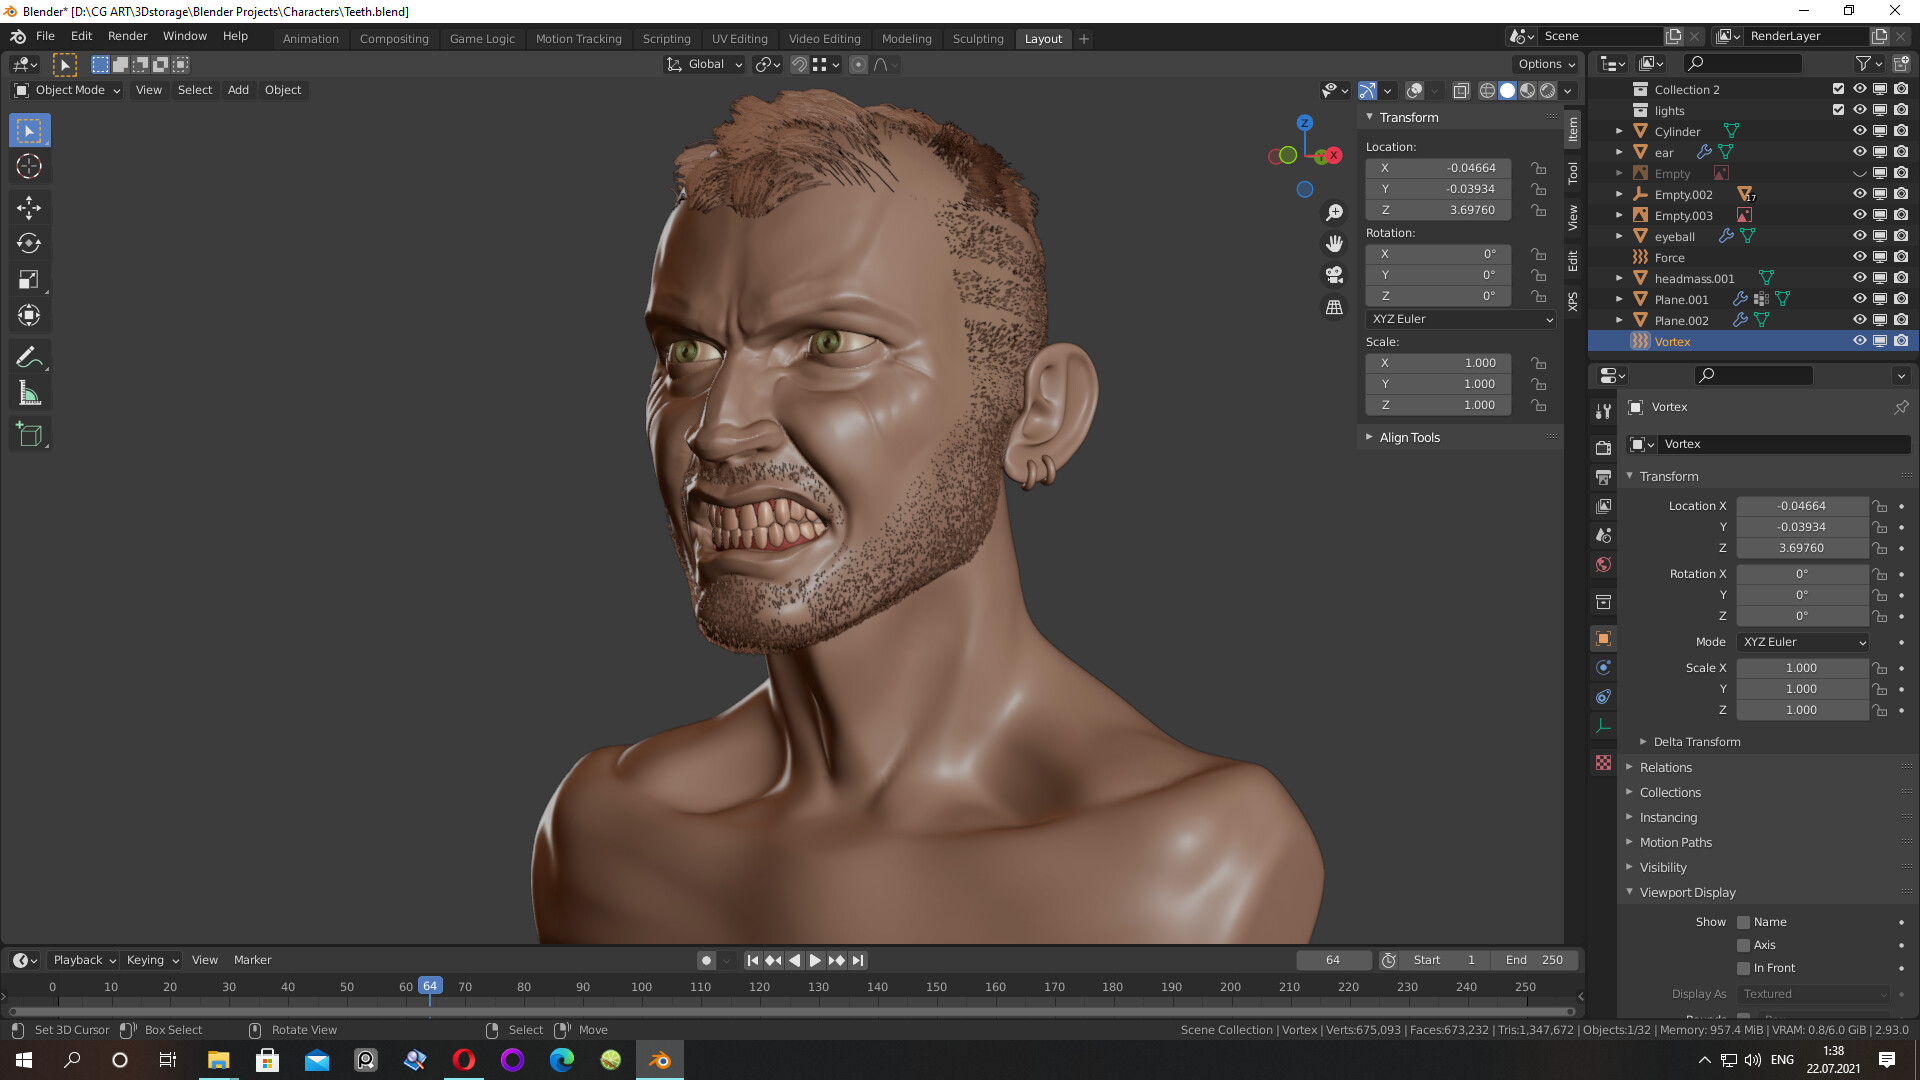Hide the eyeball object in the outliner

tap(1859, 236)
